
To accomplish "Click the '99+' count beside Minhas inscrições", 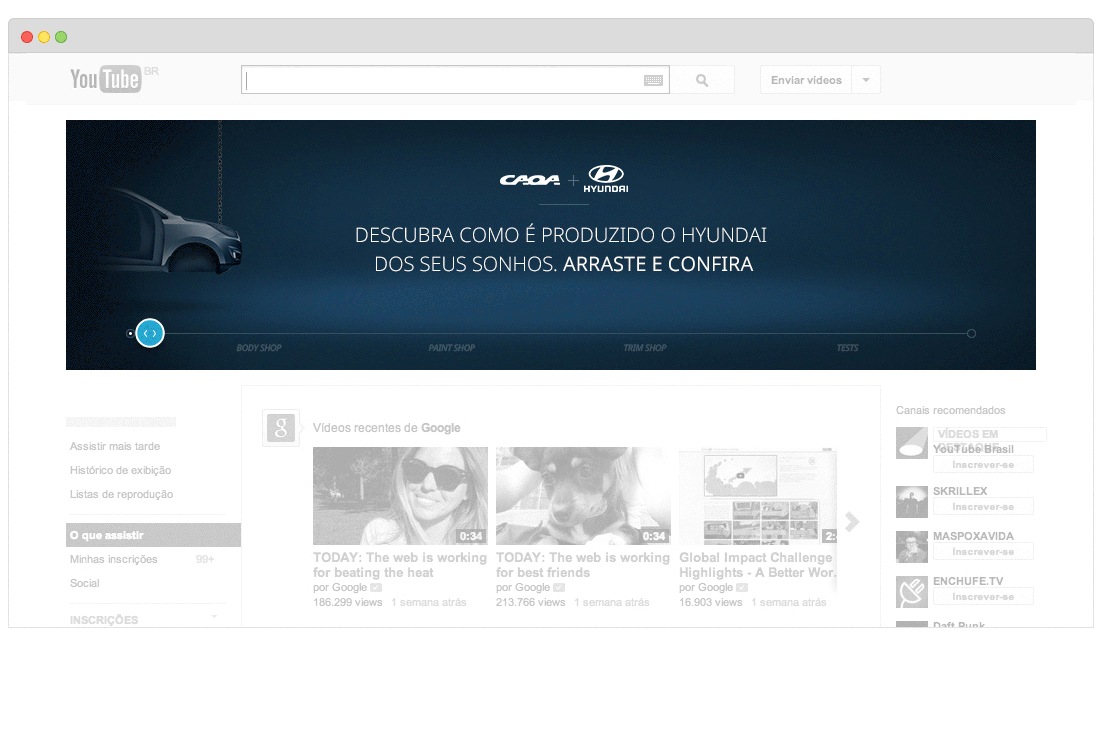I will click(x=205, y=559).
